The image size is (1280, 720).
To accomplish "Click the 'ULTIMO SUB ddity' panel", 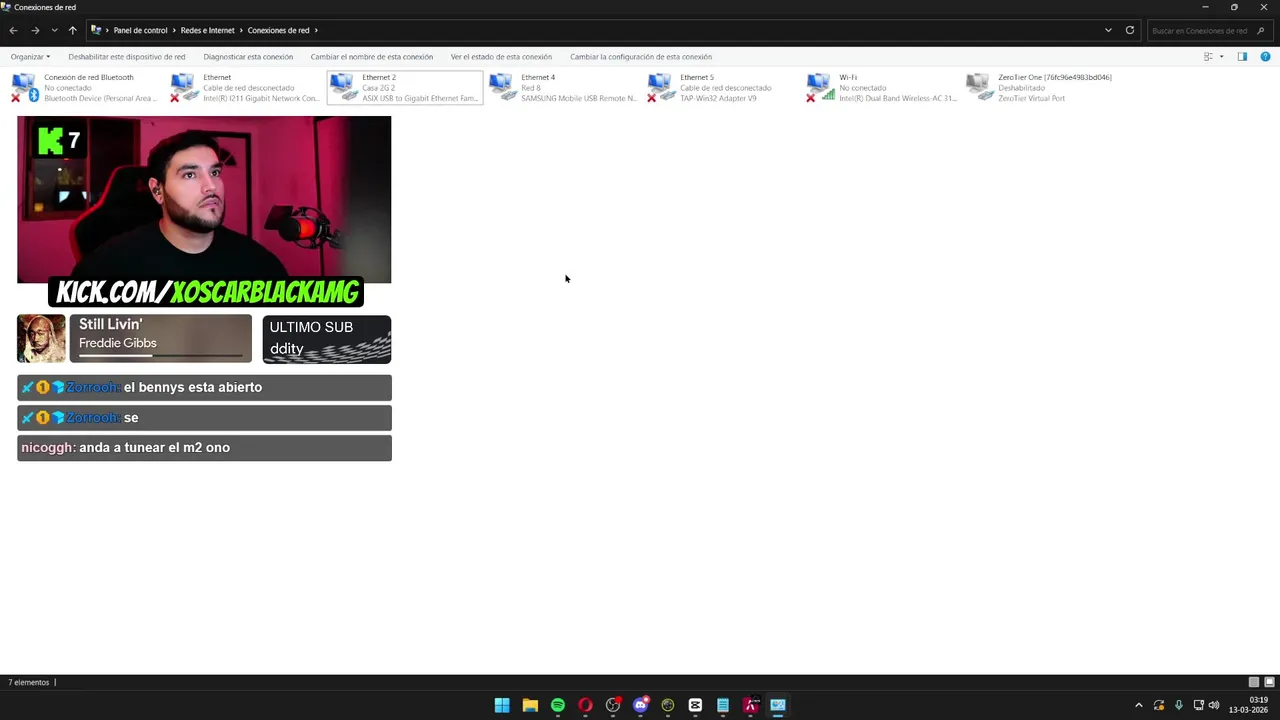I will point(326,339).
